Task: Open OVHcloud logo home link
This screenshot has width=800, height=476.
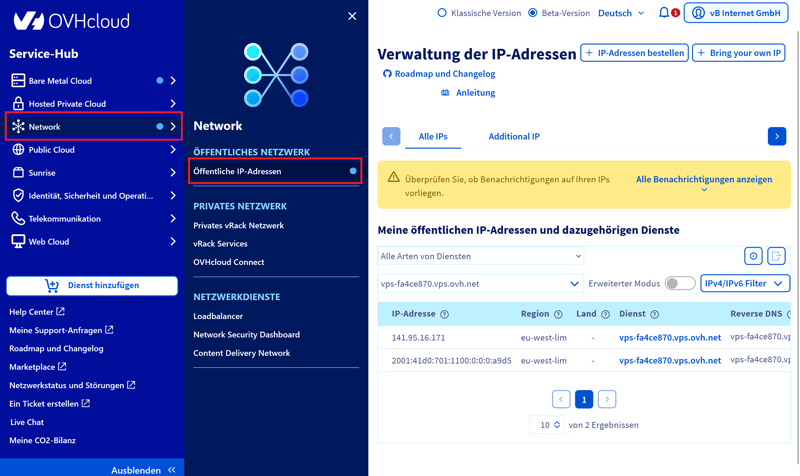Action: (x=57, y=20)
